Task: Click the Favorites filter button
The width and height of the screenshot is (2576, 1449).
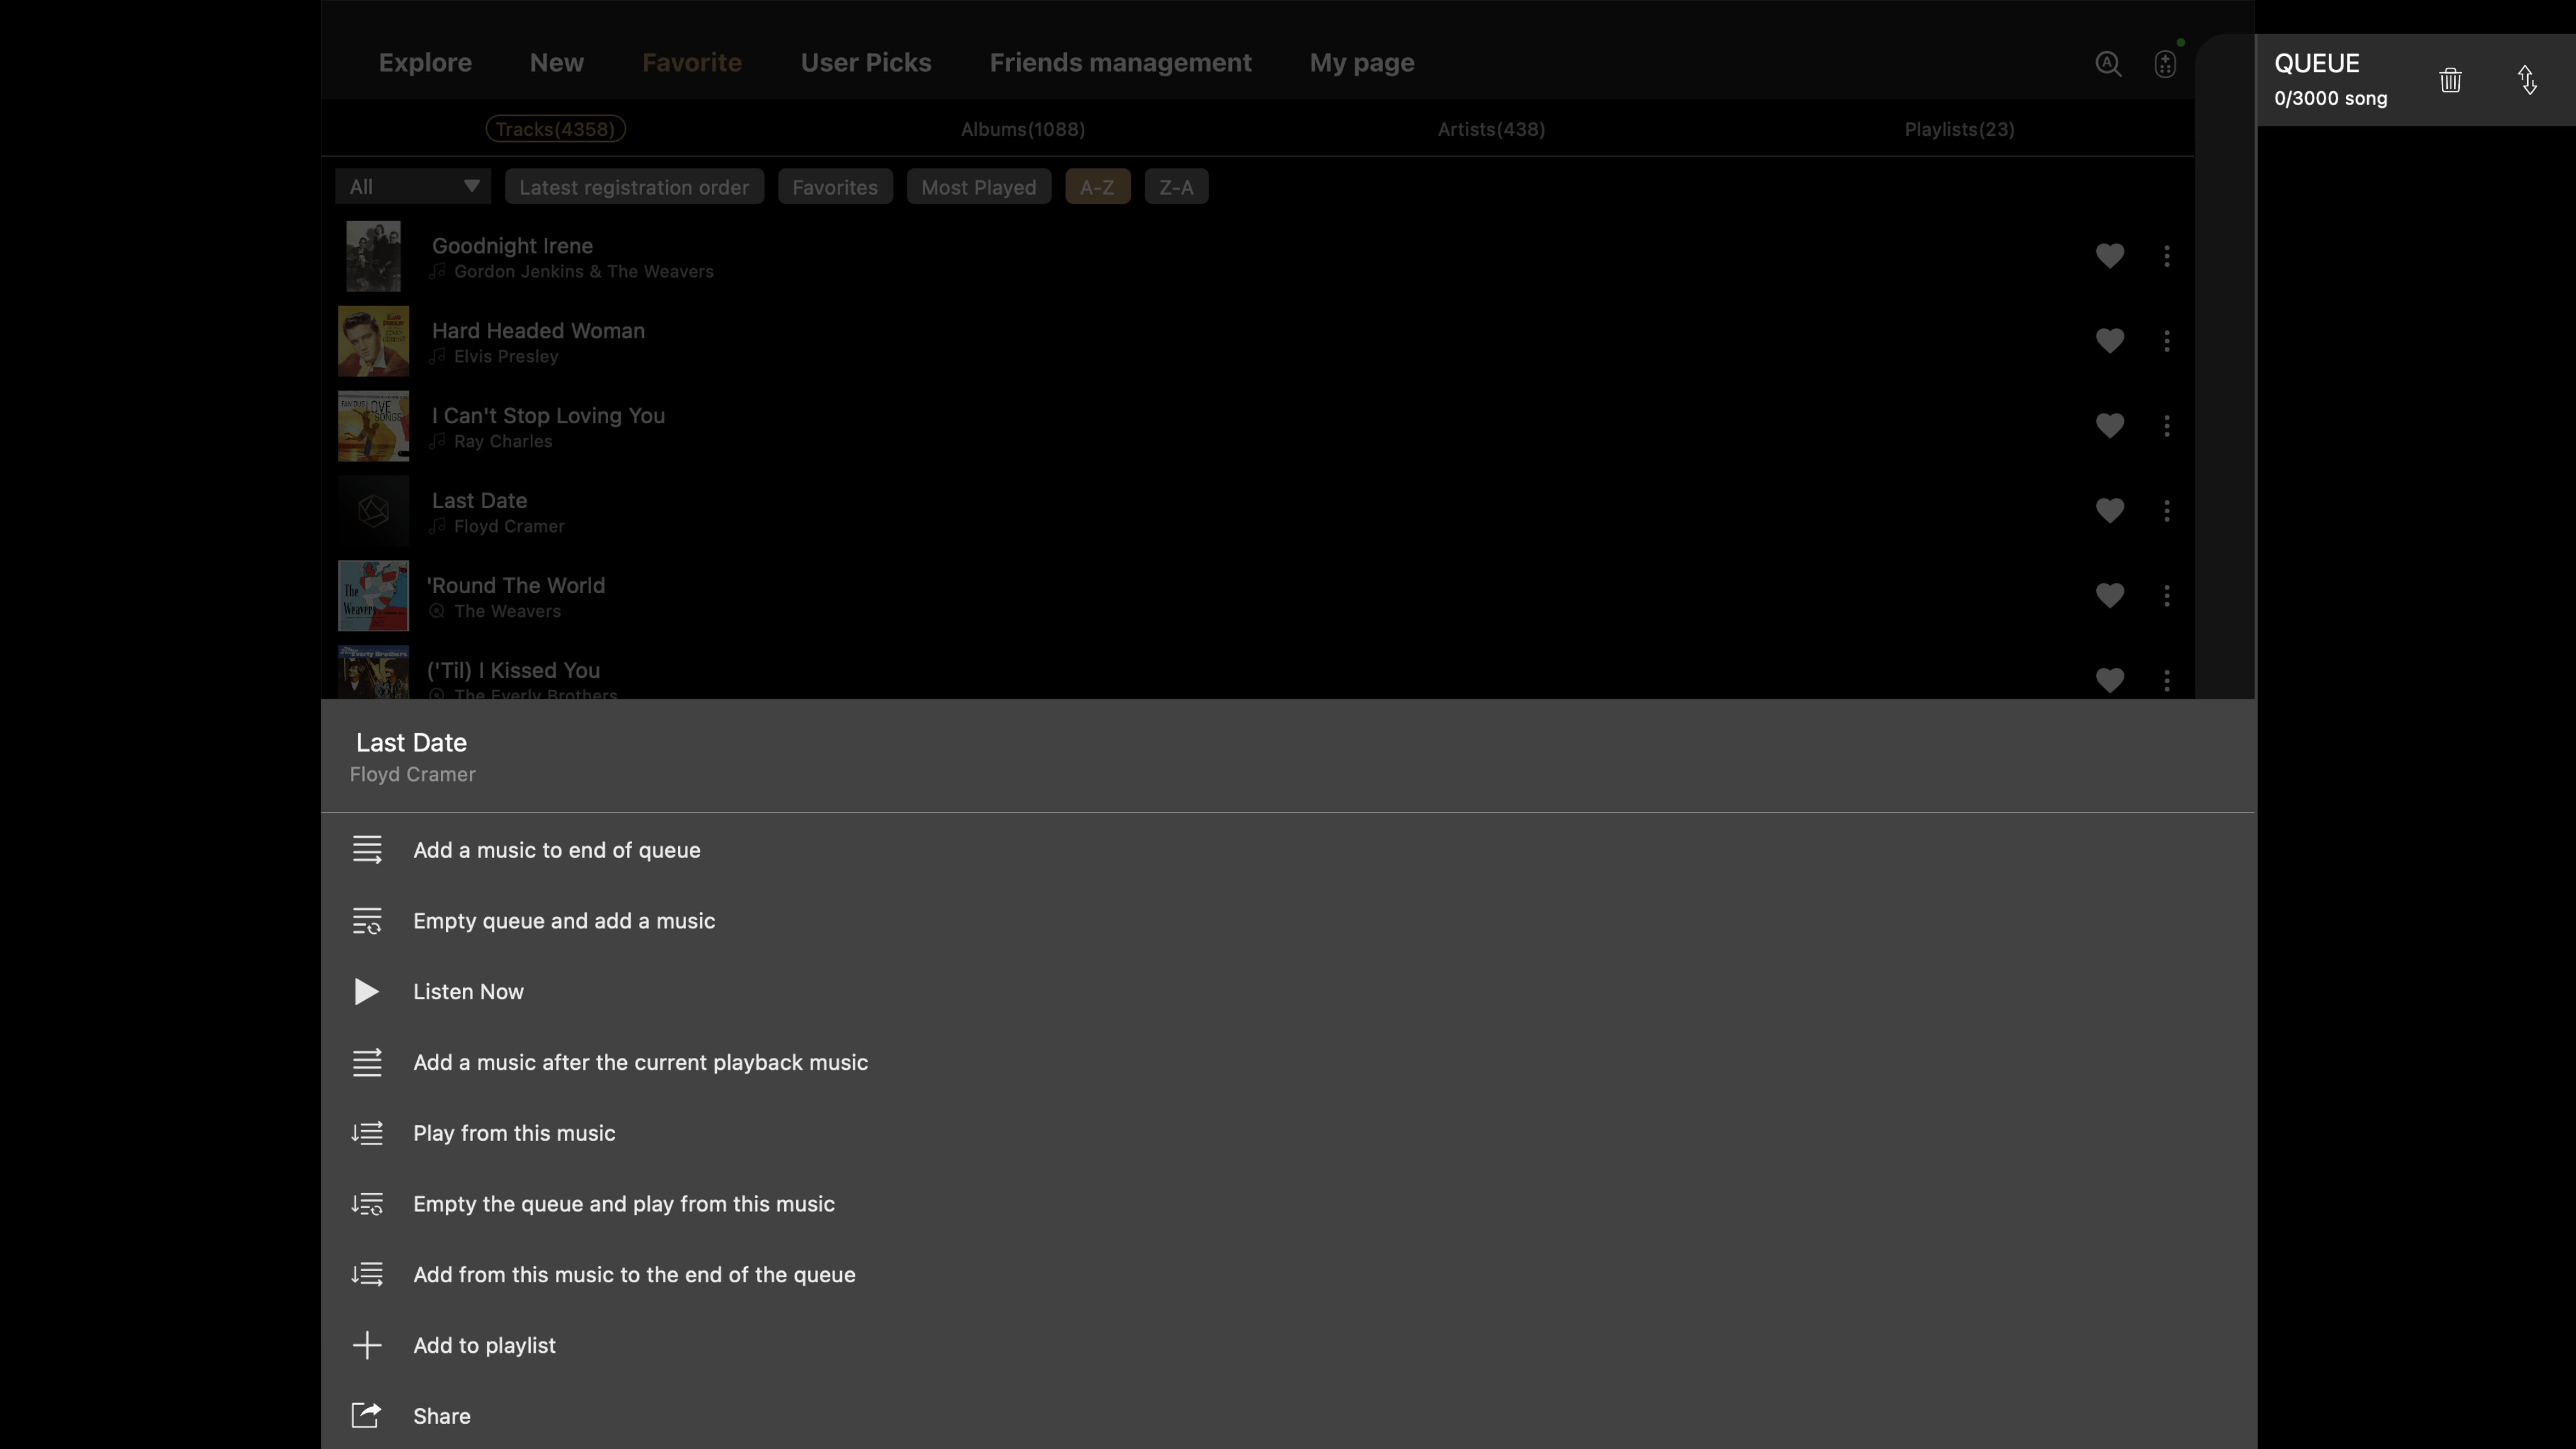Action: click(x=835, y=187)
